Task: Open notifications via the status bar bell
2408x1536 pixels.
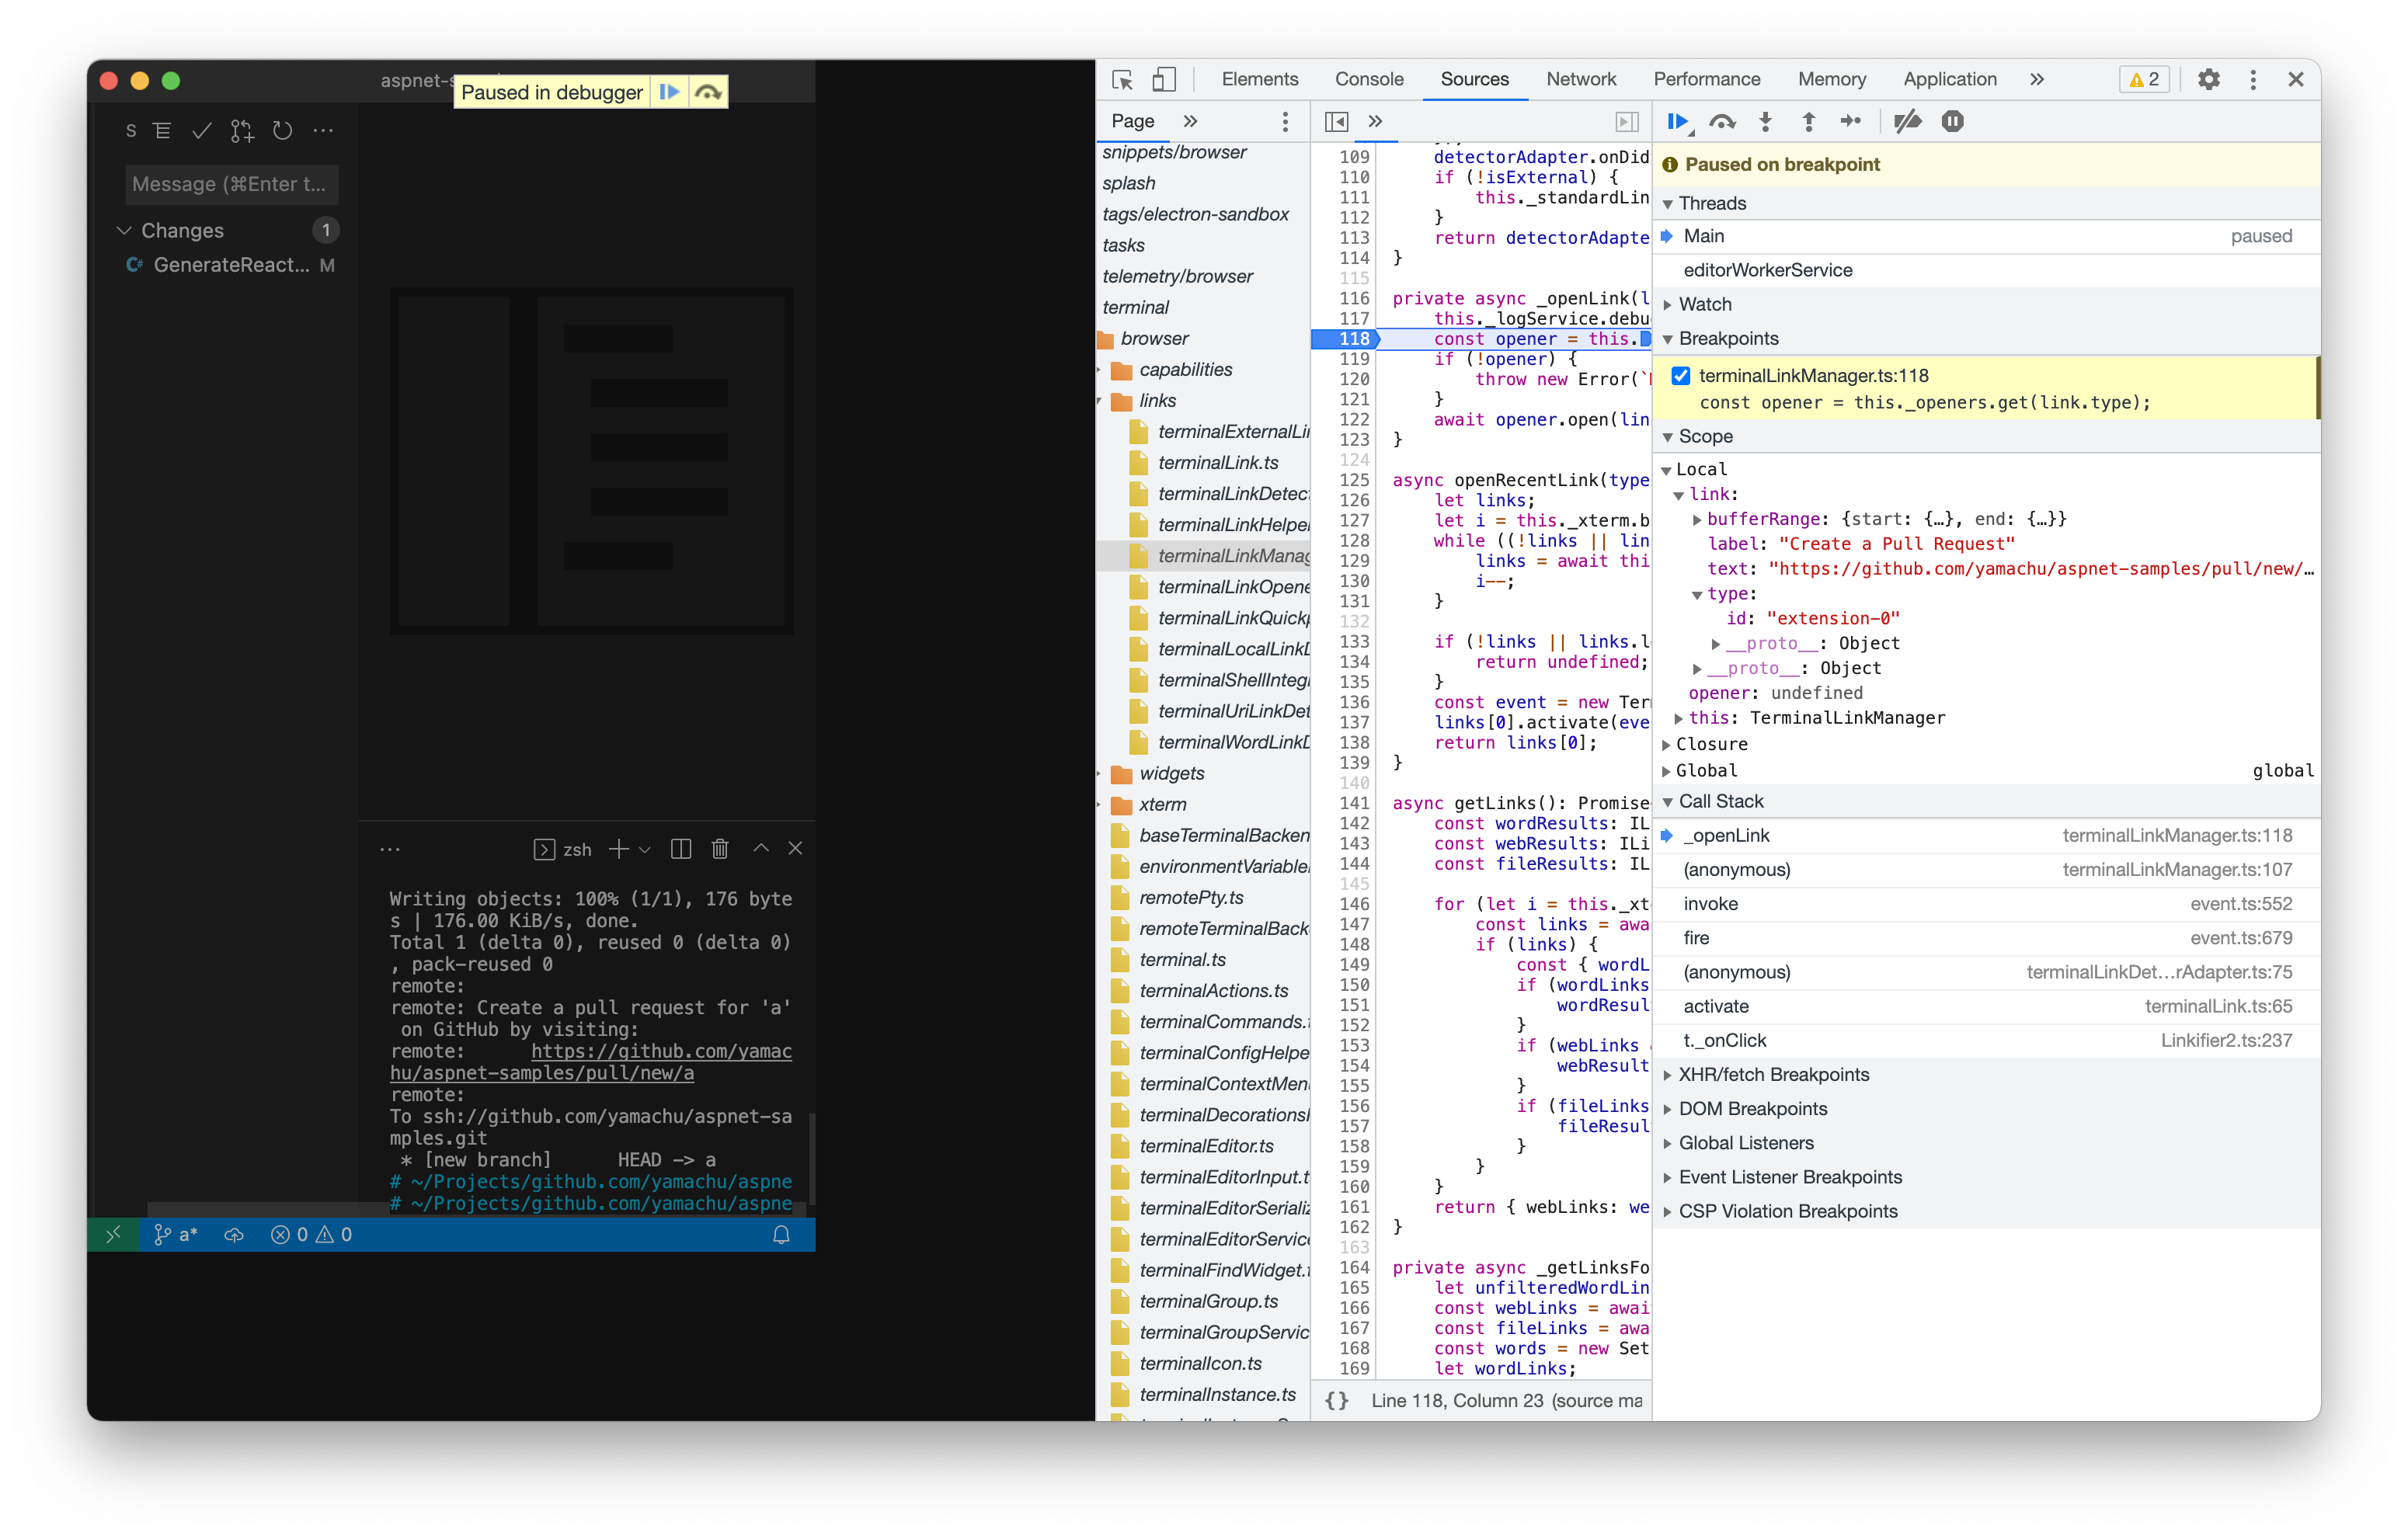Action: (780, 1234)
